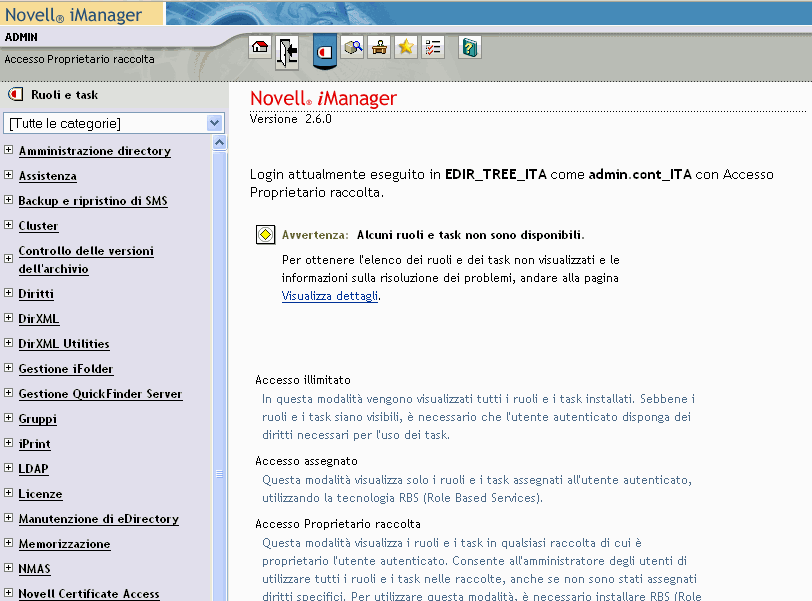The image size is (812, 601).
Task: Open the LDAP role link
Action: point(34,469)
